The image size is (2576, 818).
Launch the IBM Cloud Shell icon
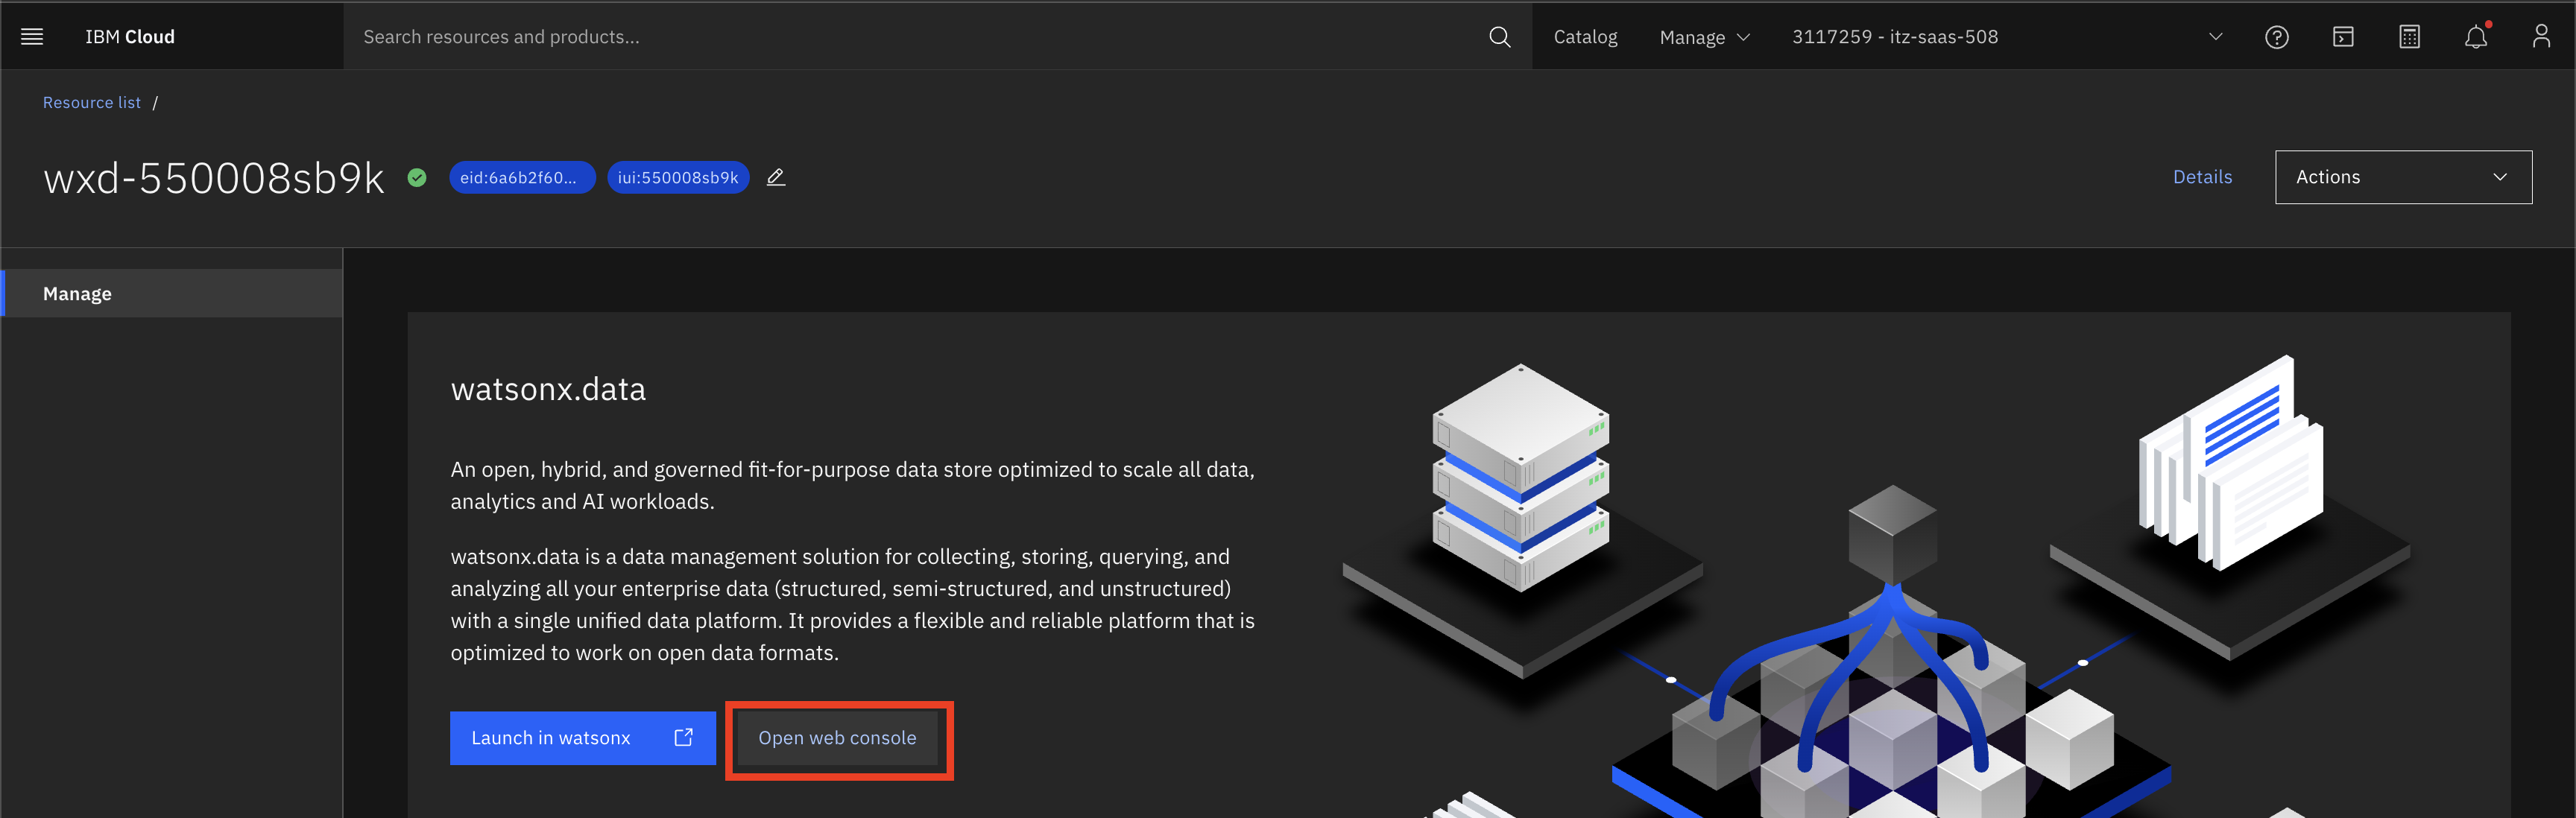[2343, 37]
